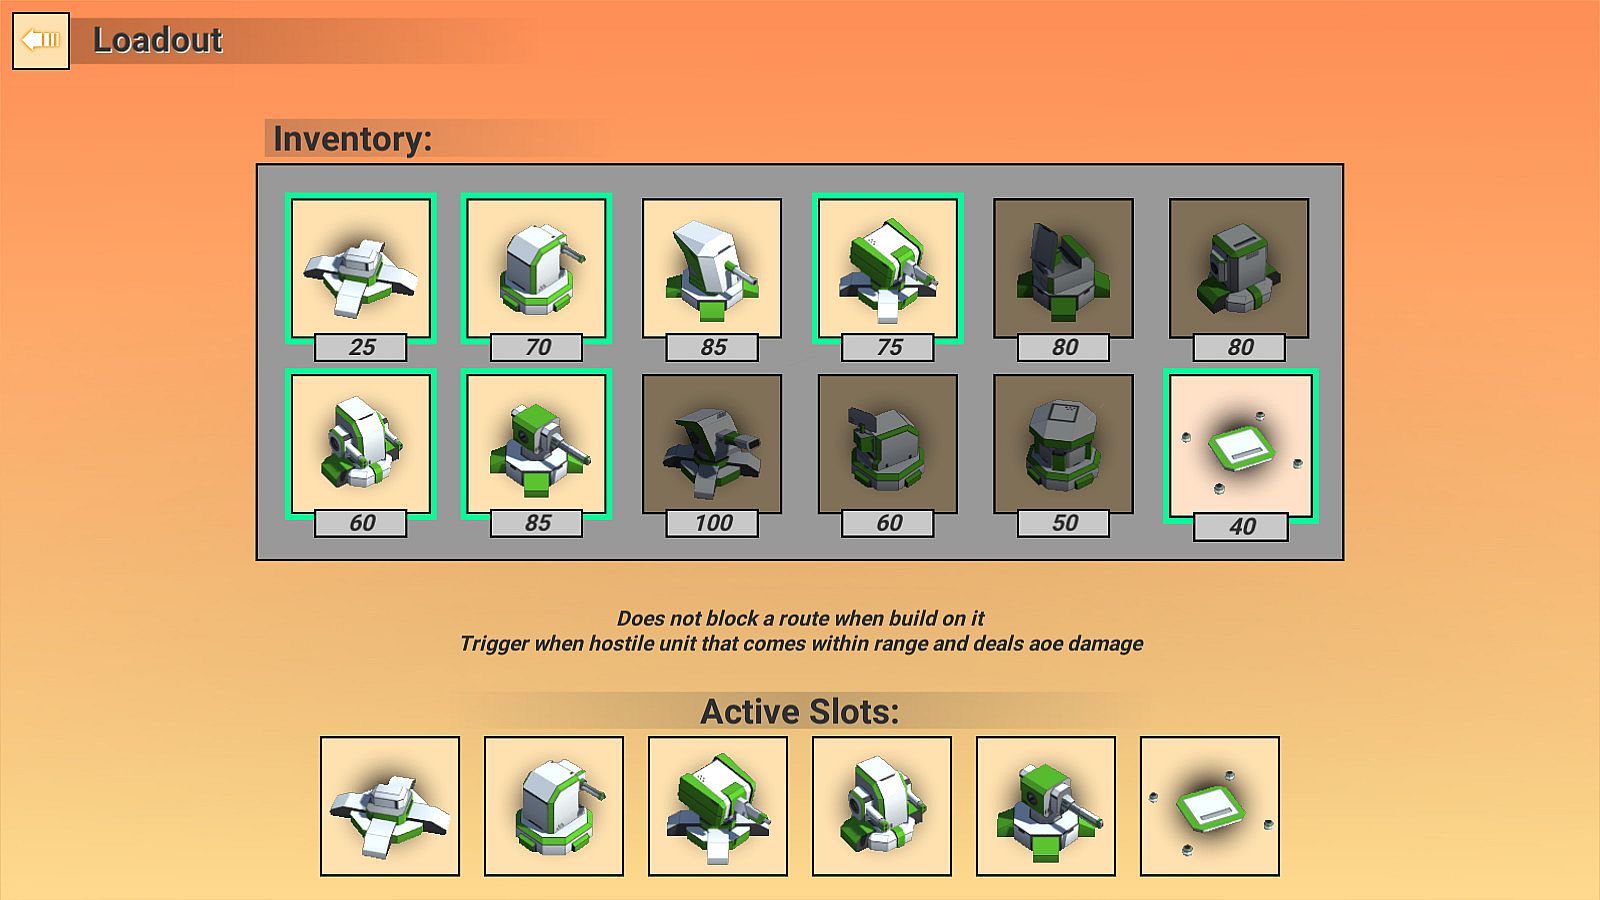Click the last locked tower in top row
The width and height of the screenshot is (1600, 900).
(x=1239, y=268)
